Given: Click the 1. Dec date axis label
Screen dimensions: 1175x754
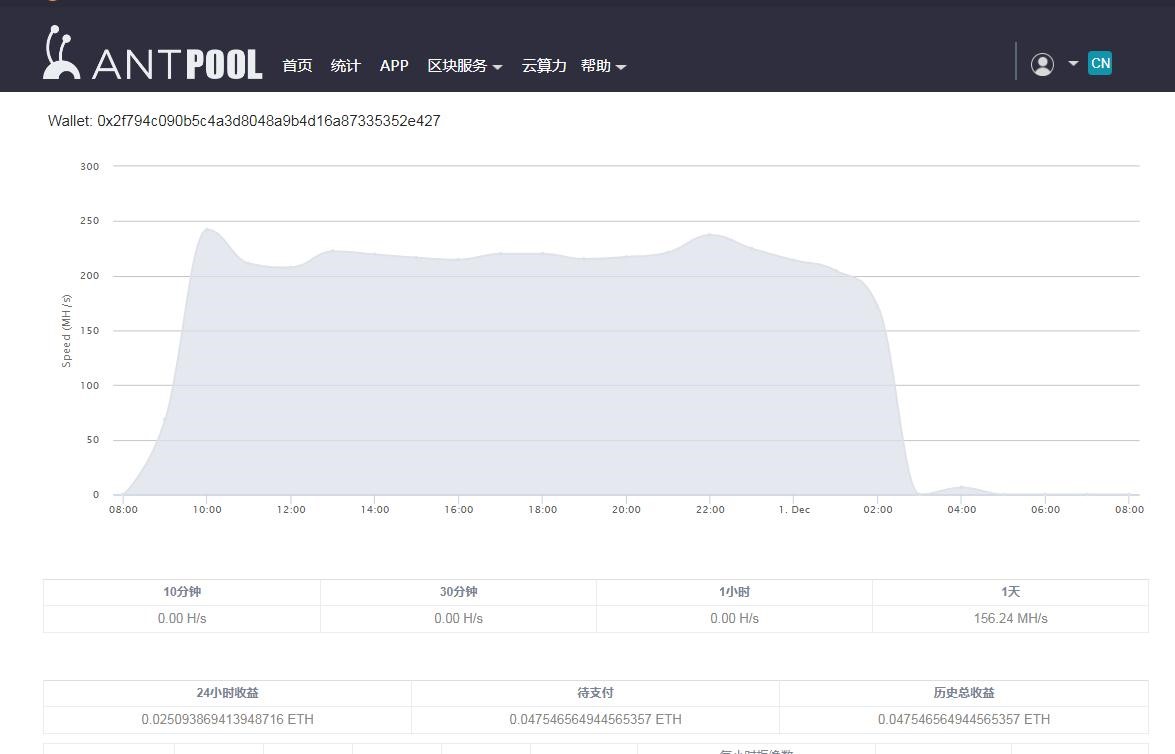Looking at the screenshot, I should [794, 510].
